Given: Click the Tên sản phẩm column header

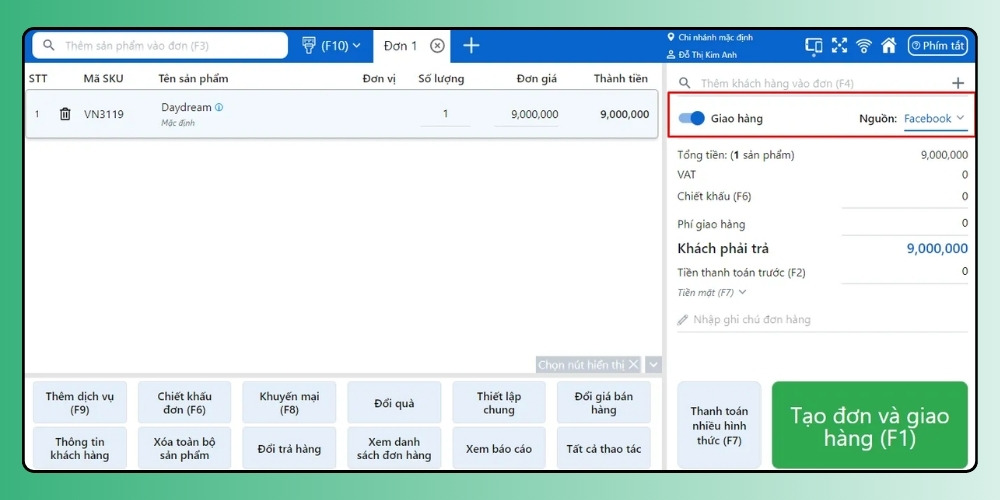Looking at the screenshot, I should (x=193, y=79).
